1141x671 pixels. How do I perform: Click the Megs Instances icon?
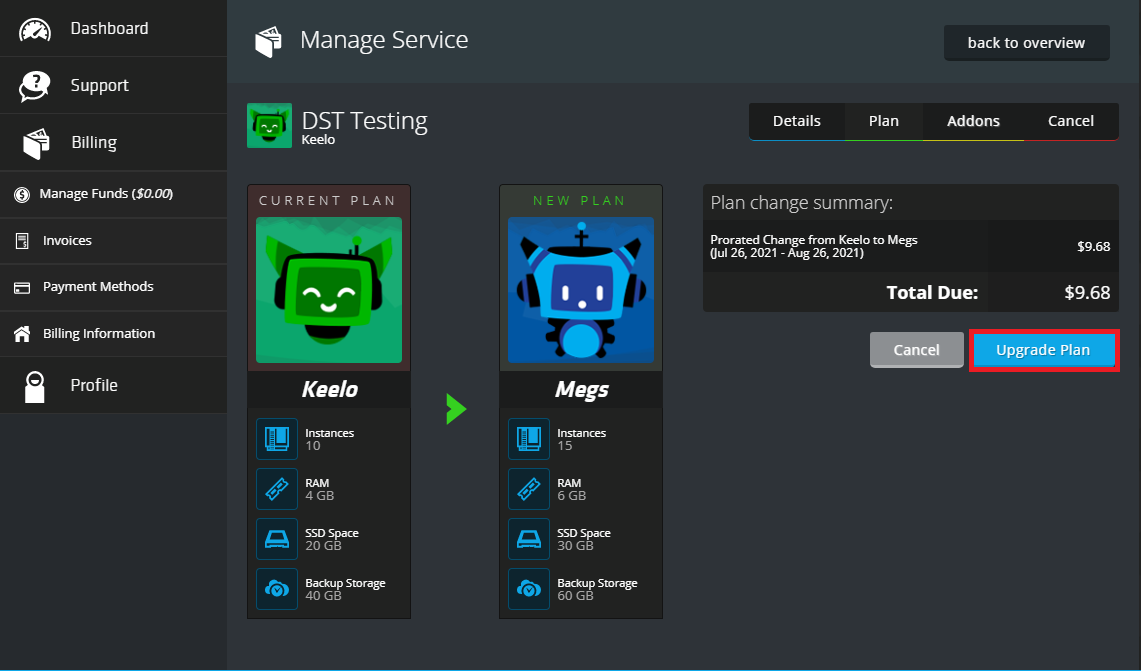click(528, 439)
